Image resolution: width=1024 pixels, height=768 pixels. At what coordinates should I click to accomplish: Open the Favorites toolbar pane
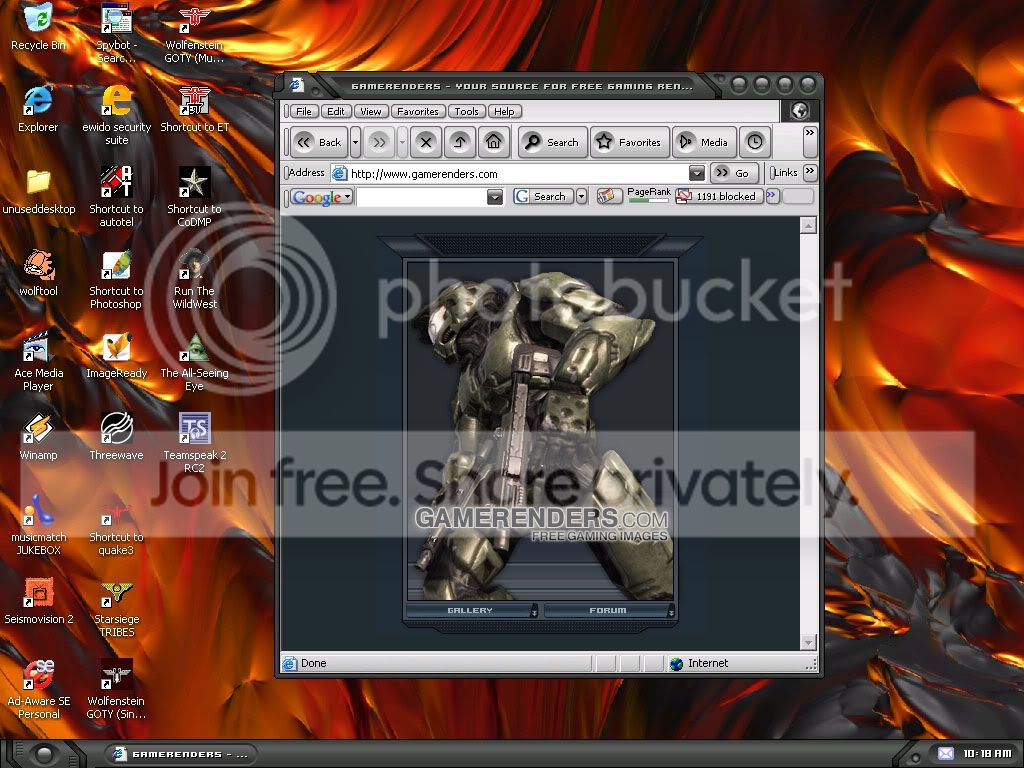(x=630, y=142)
